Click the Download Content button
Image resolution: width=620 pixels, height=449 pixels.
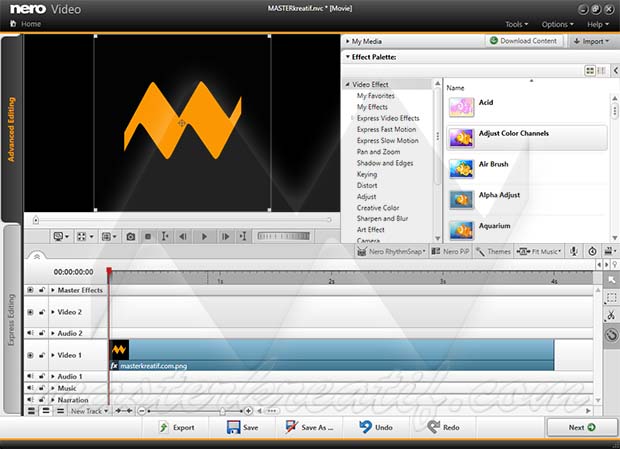click(x=525, y=41)
